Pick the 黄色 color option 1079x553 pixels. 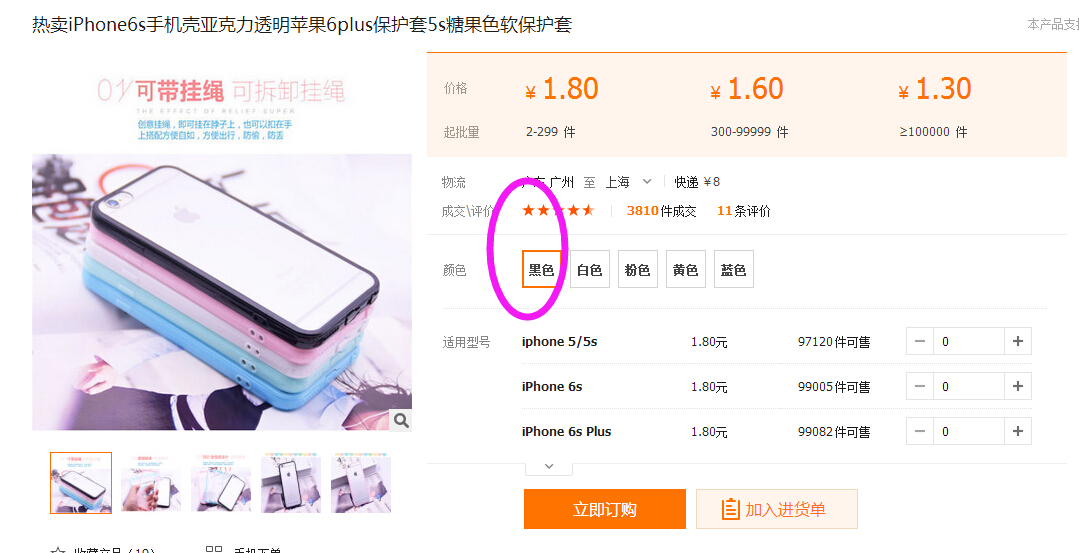tap(685, 270)
